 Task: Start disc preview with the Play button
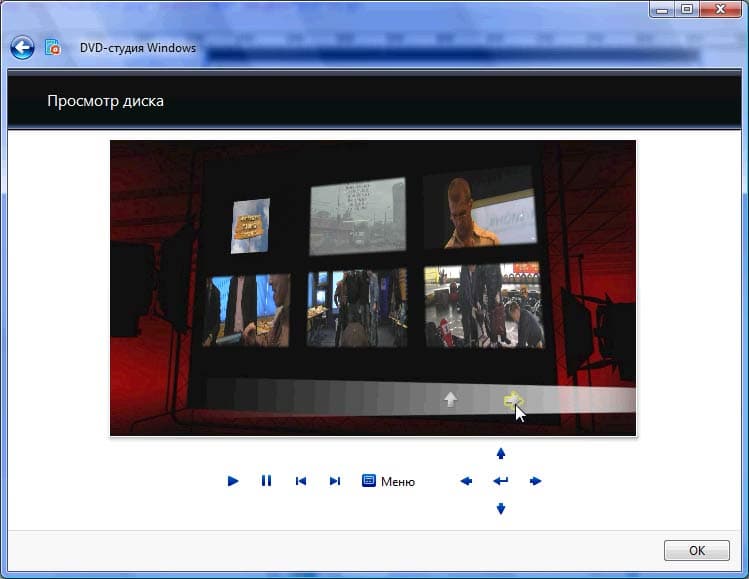coord(233,481)
